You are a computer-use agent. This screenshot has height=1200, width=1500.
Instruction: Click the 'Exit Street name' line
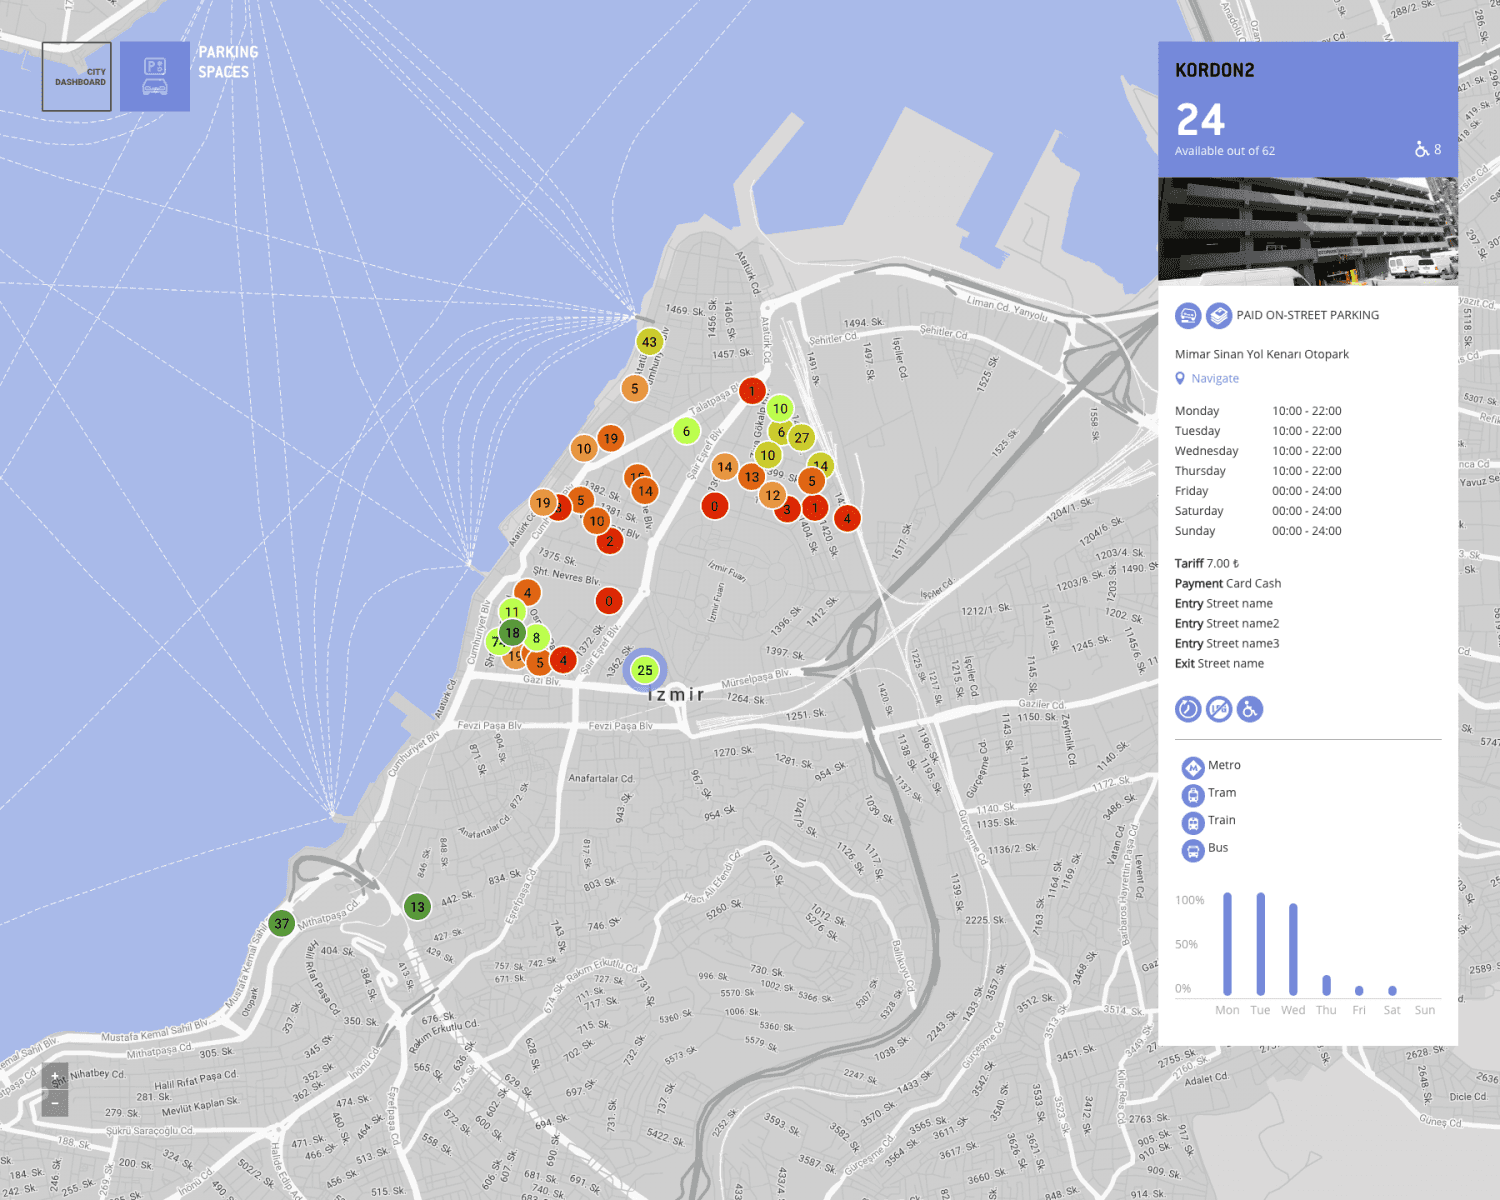coord(1220,664)
